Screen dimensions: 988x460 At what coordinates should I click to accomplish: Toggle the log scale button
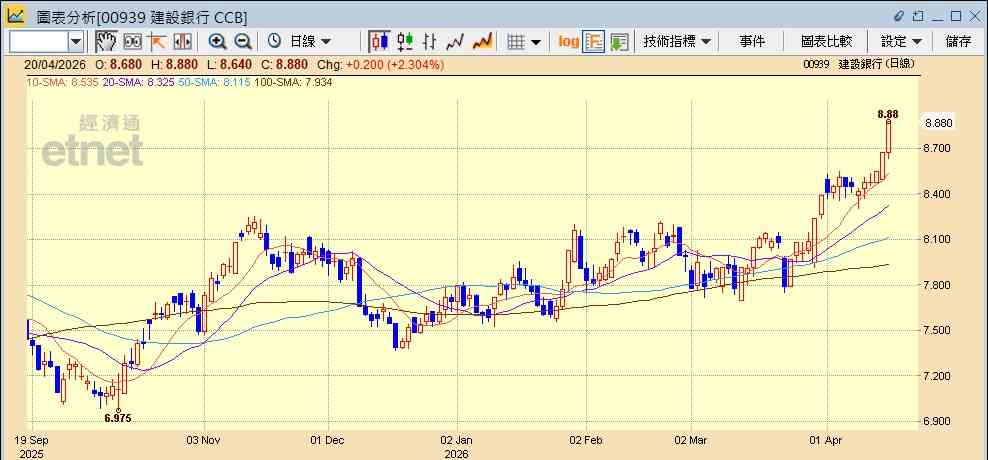[568, 42]
